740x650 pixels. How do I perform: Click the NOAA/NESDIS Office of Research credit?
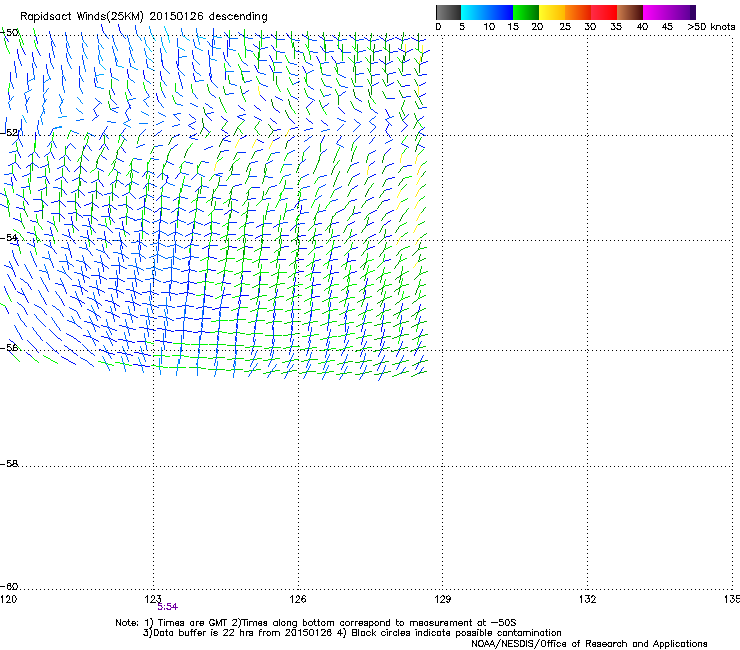589,644
